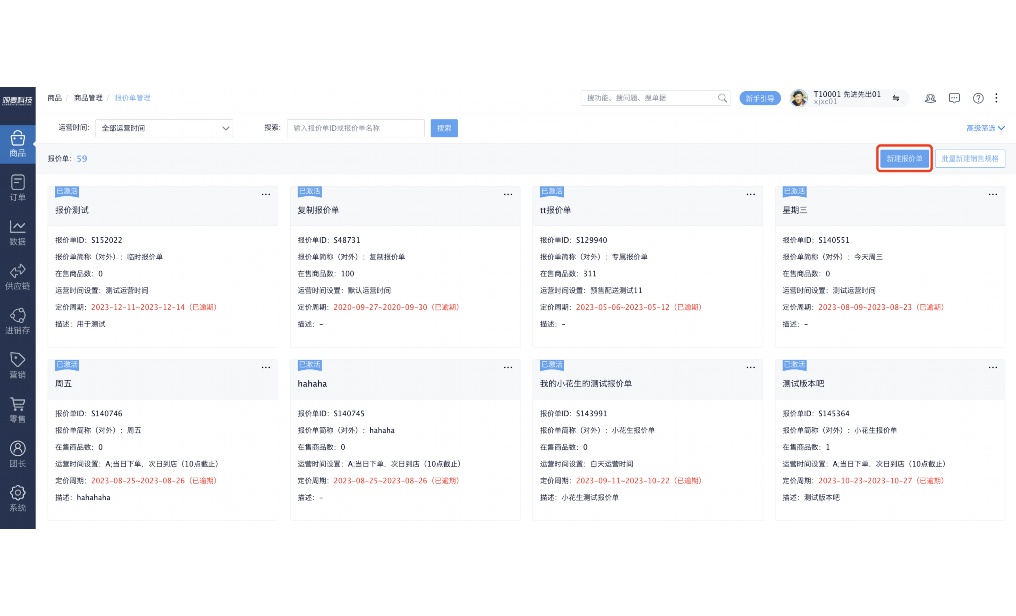Screen dimensions: 1016x616
Task: Open the more menu on the 复制报价单 card
Action: tap(508, 194)
